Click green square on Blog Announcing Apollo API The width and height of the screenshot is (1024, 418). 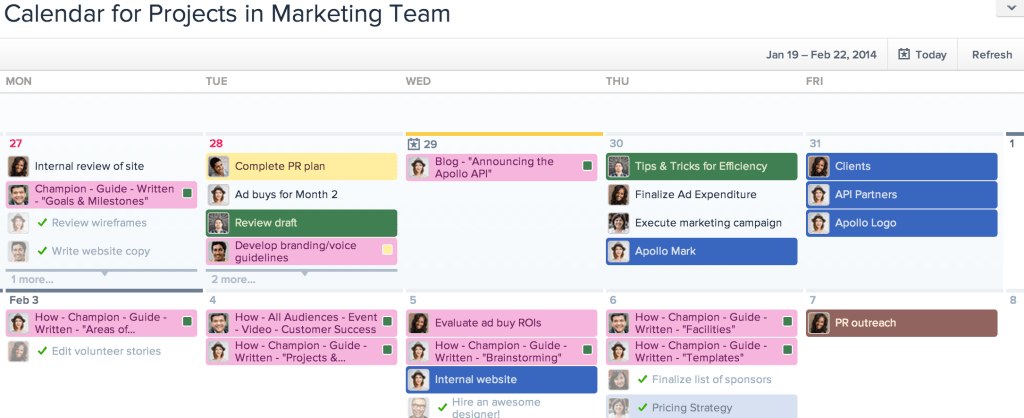coord(588,166)
